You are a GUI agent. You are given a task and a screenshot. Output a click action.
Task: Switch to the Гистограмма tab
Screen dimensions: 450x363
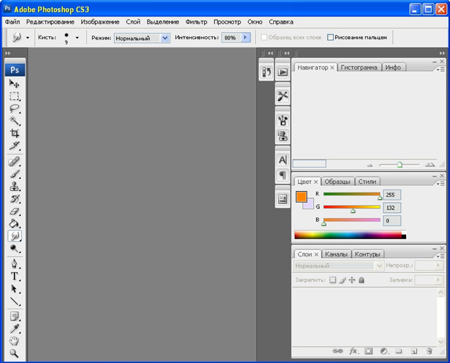coord(359,67)
